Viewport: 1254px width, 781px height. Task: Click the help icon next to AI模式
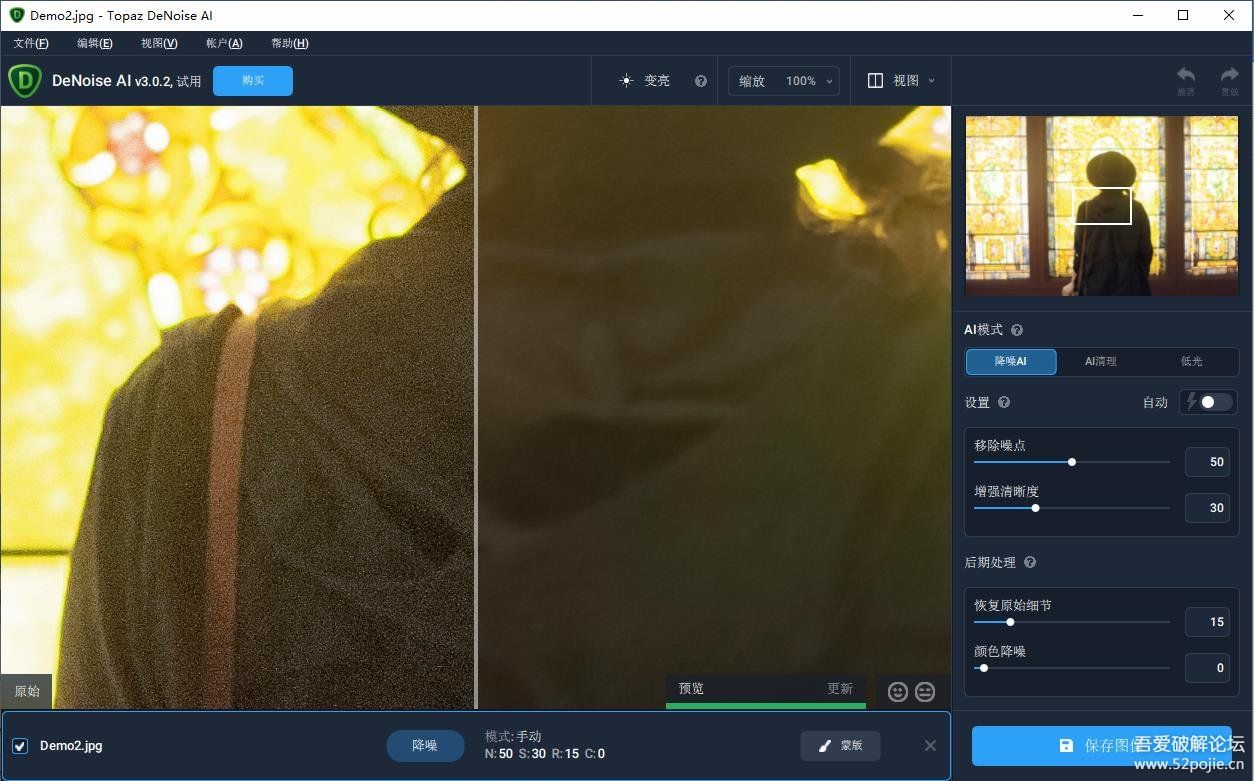pos(1016,330)
